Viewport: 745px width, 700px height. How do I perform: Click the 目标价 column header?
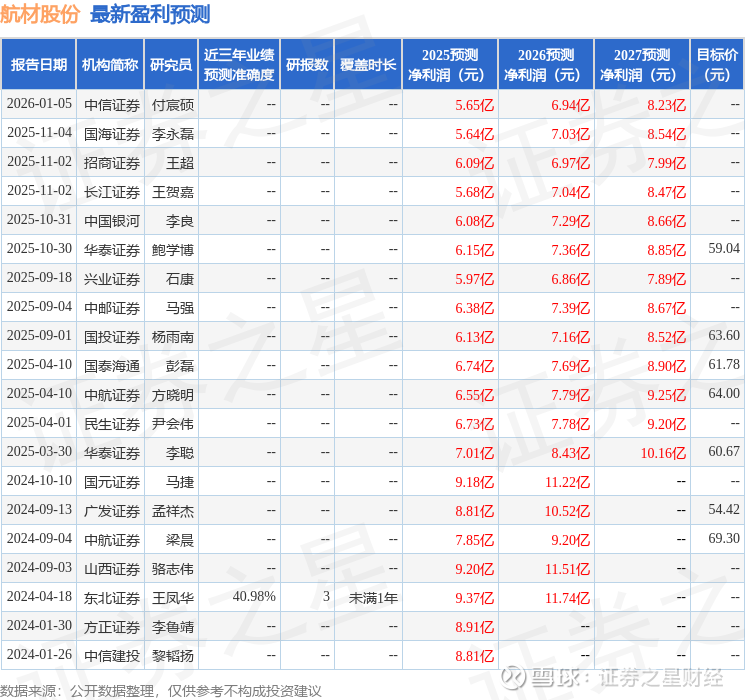tap(717, 65)
